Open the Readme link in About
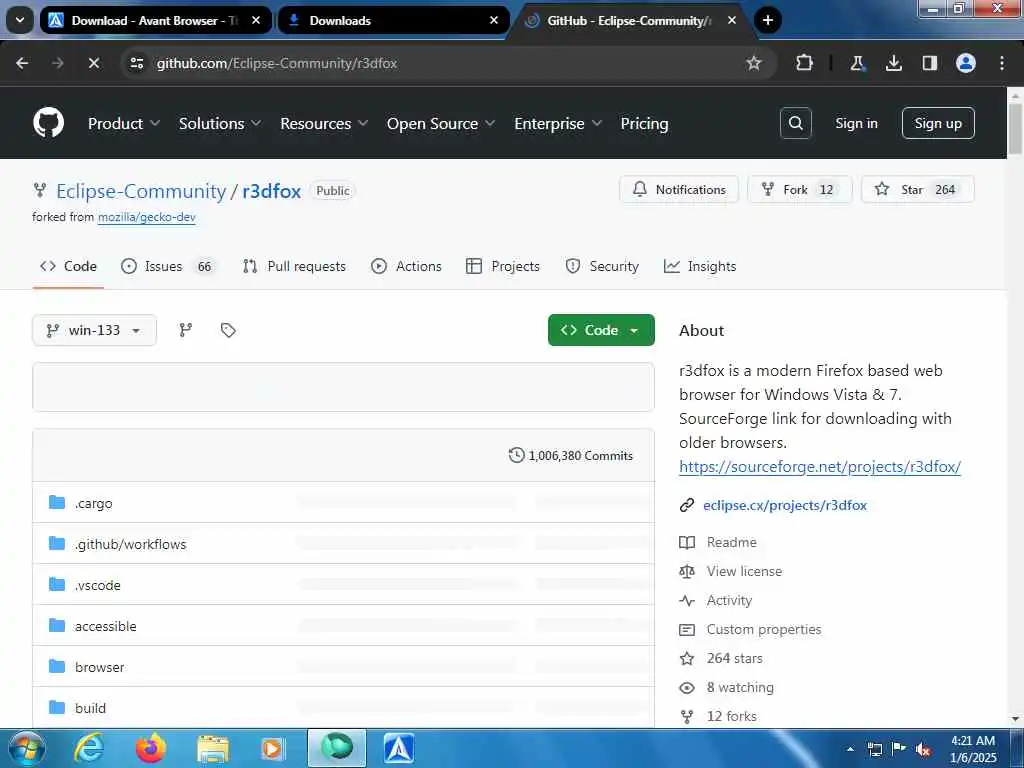The width and height of the screenshot is (1024, 768). coord(731,542)
